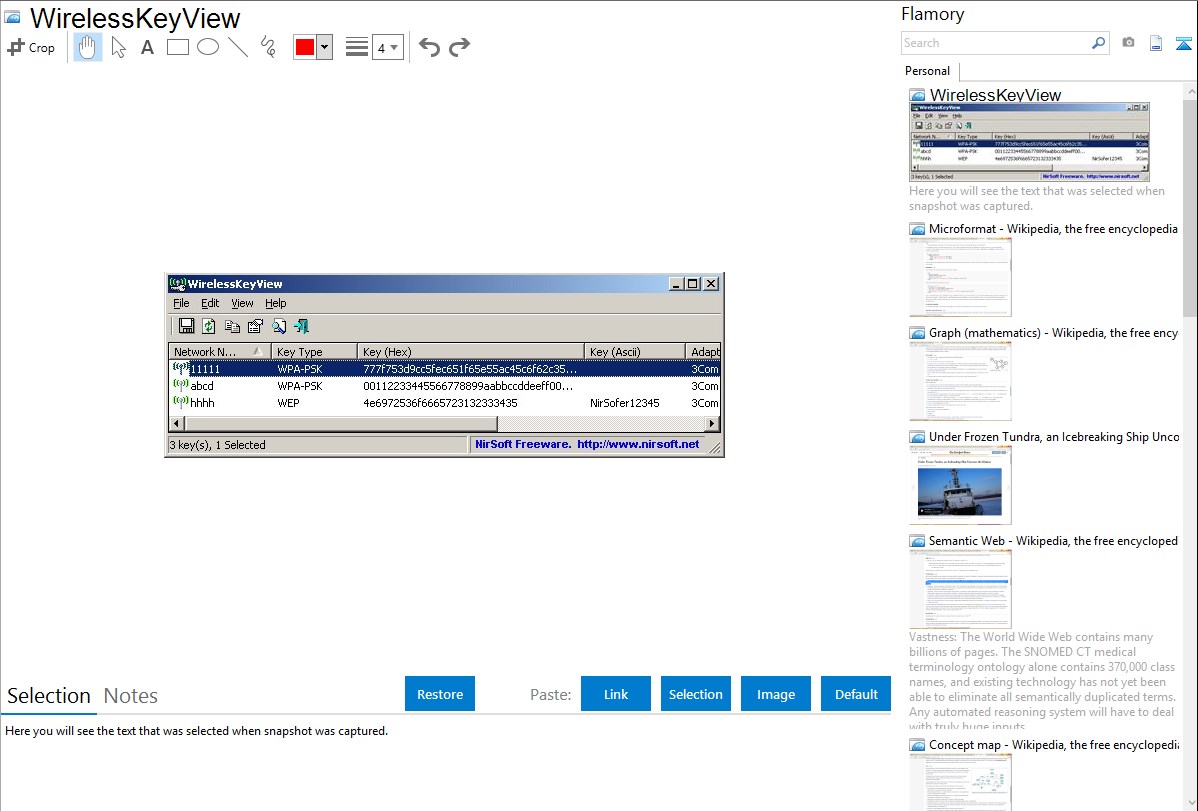Switch to the Personal tab
This screenshot has width=1198, height=811.
[928, 70]
